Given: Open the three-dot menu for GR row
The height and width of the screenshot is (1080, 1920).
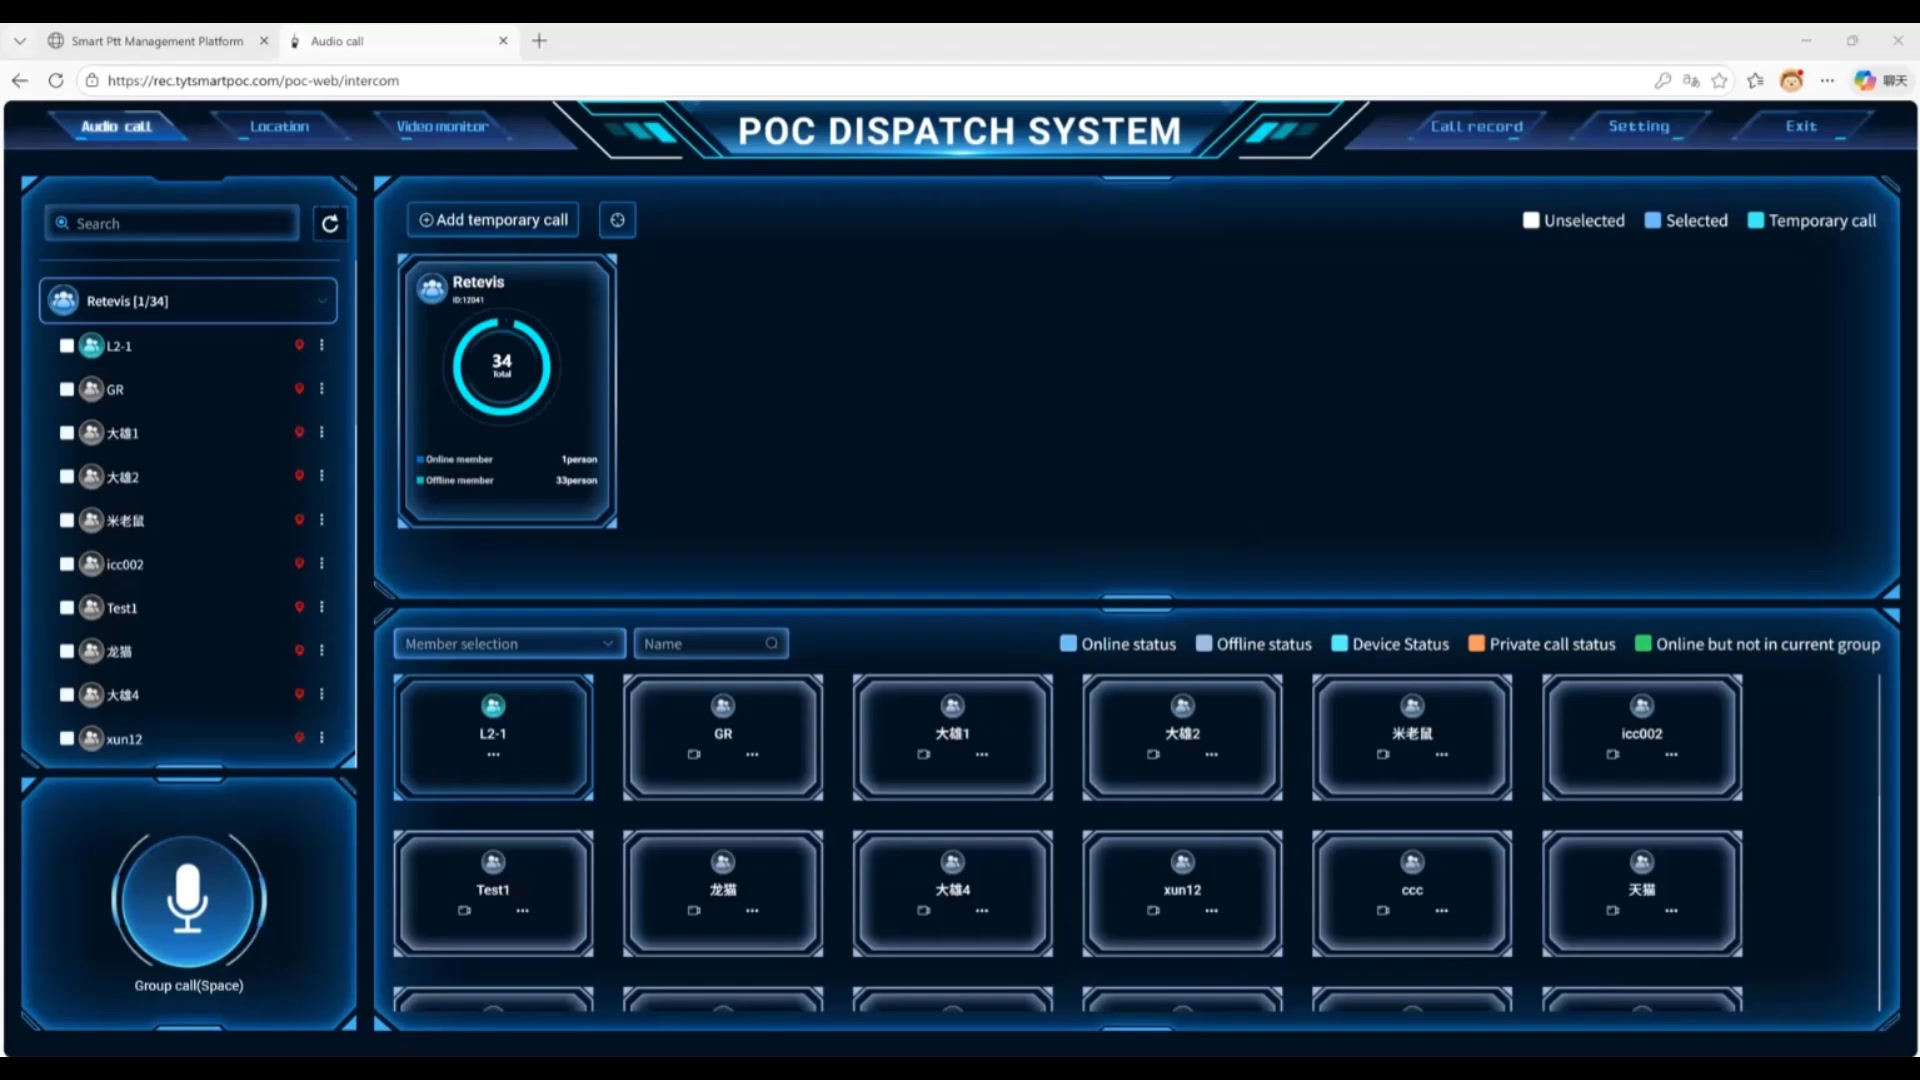Looking at the screenshot, I should (322, 389).
